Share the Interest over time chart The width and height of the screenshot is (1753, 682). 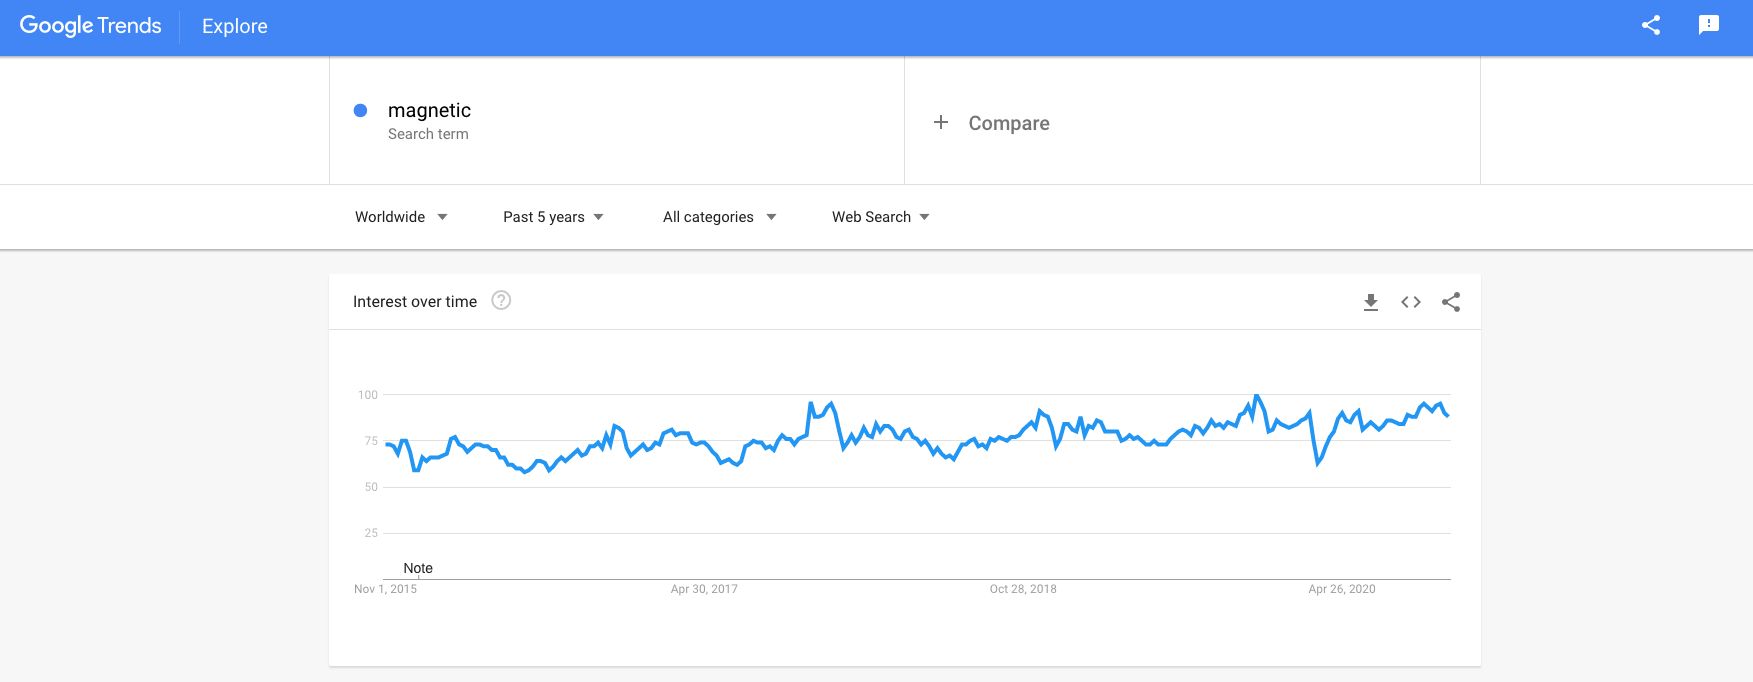click(x=1451, y=301)
